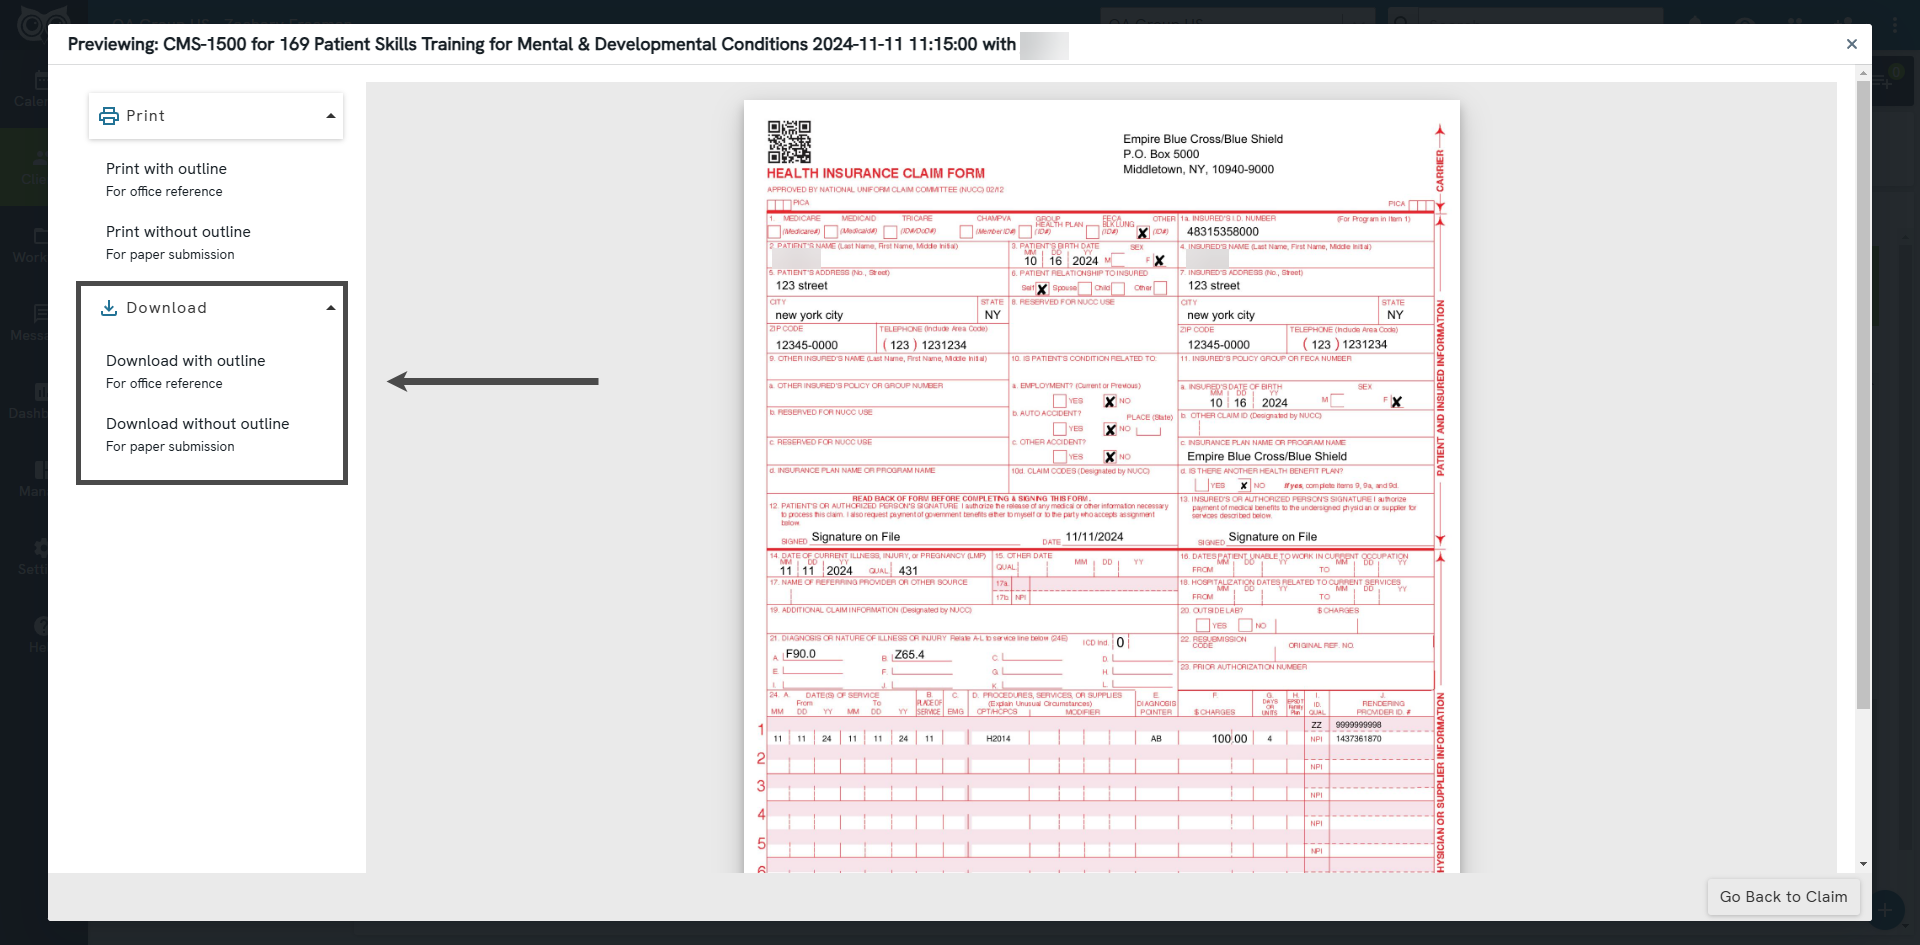Image resolution: width=1920 pixels, height=945 pixels.
Task: Click the download arrow icon beside Download
Action: coord(108,308)
